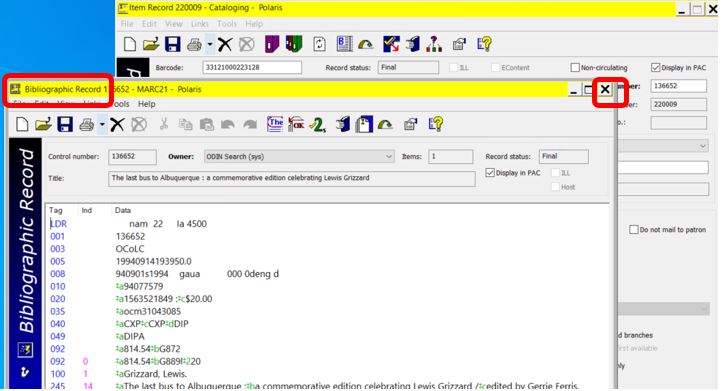Click 049 field data DIPA
The image size is (722, 391).
click(130, 337)
